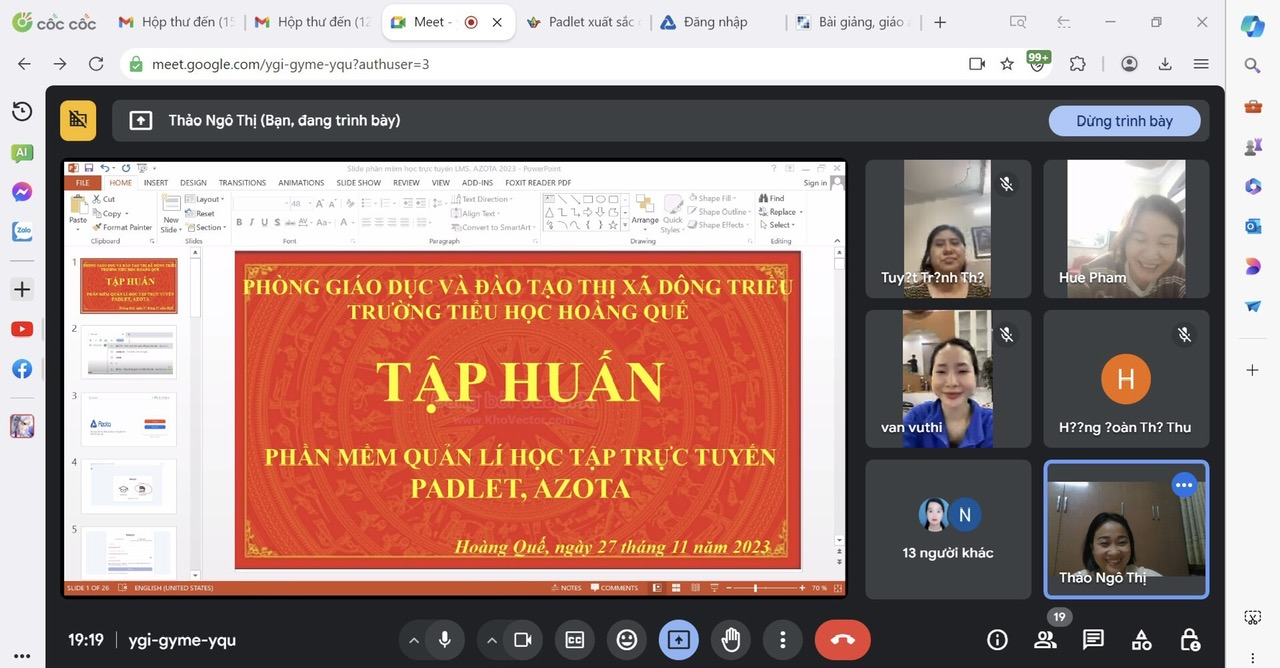The height and width of the screenshot is (668, 1280).
Task: Open Copilot icon in right sidebar
Action: click(1253, 27)
